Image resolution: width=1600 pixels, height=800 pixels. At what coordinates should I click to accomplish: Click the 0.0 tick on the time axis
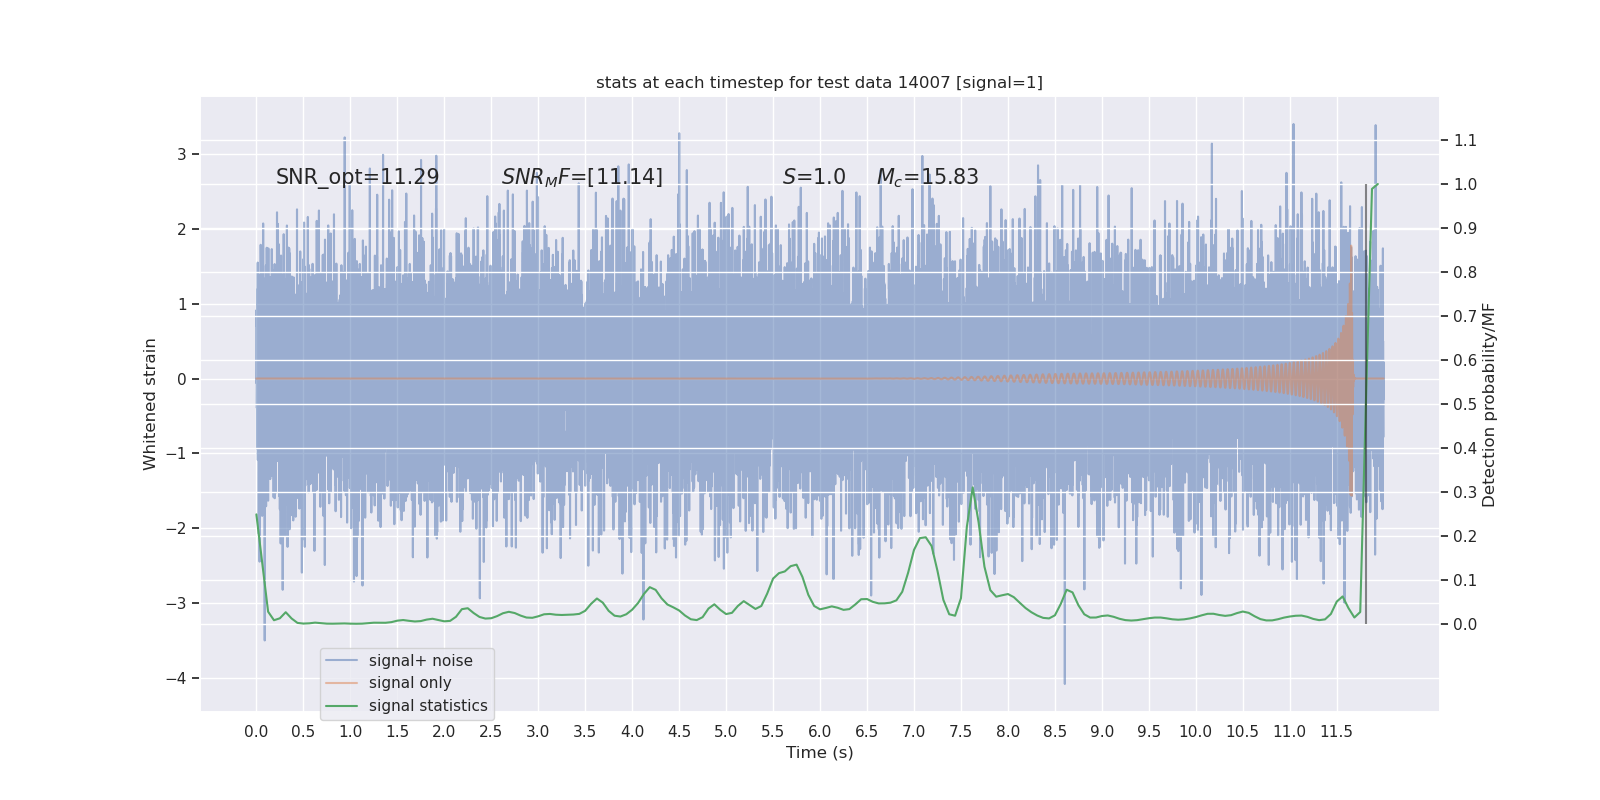(256, 732)
